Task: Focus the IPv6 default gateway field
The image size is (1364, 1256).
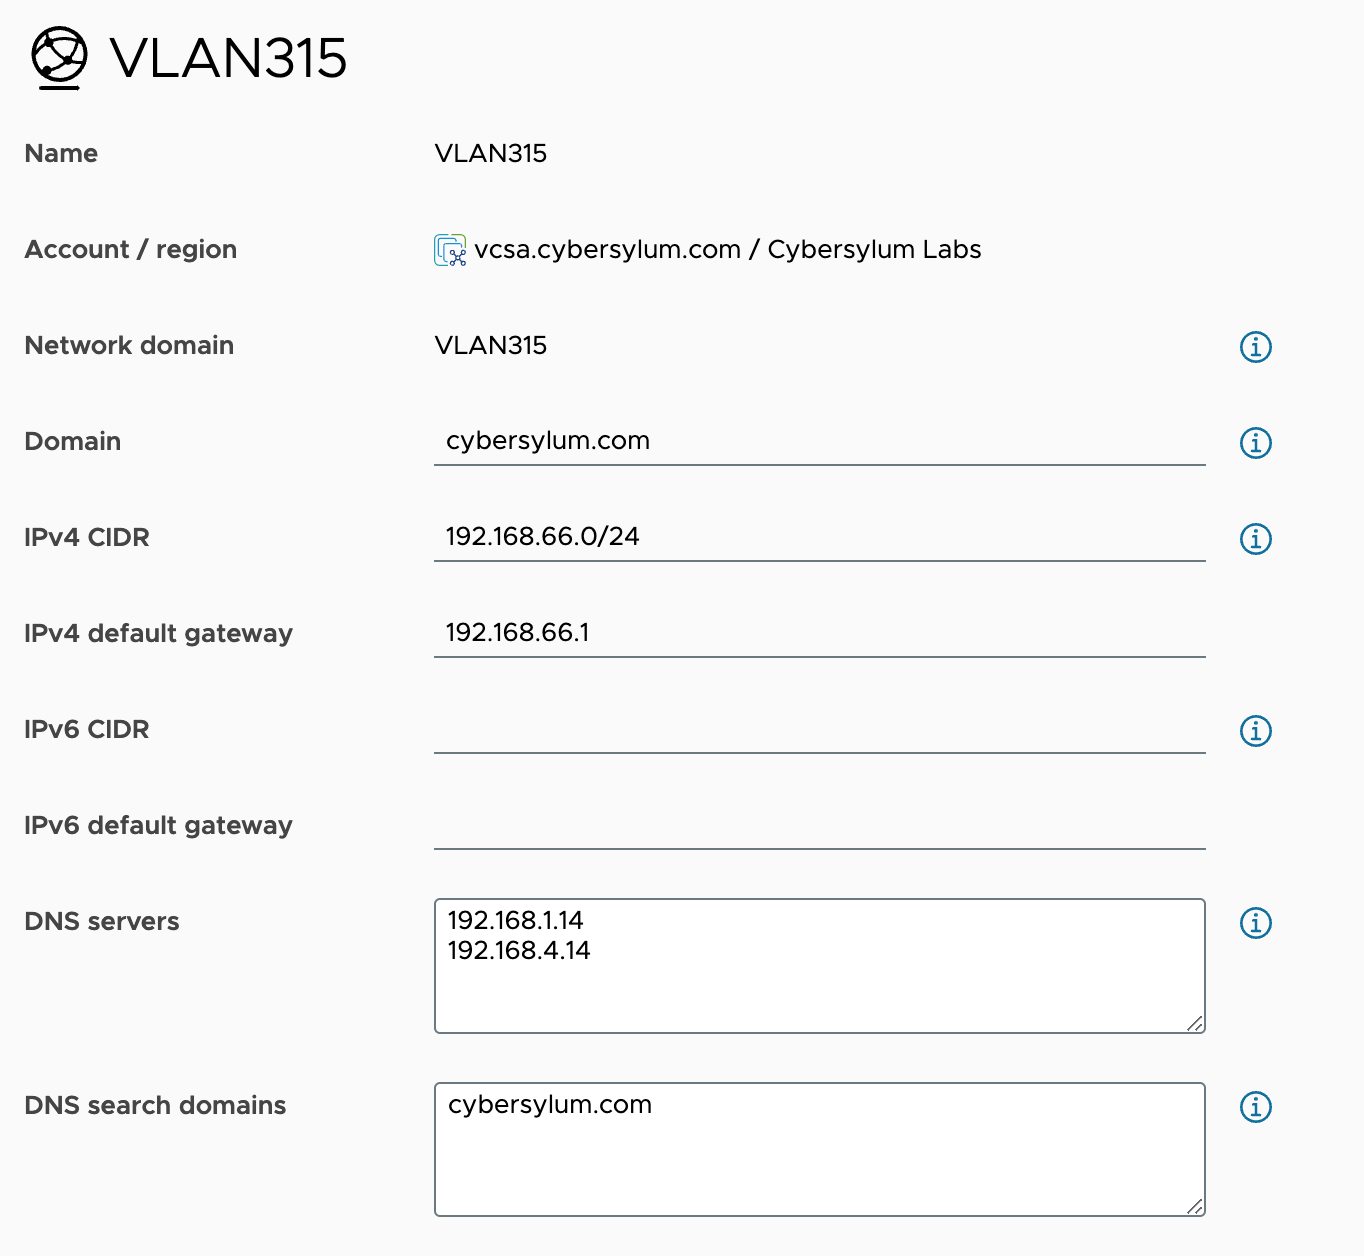Action: click(x=819, y=825)
